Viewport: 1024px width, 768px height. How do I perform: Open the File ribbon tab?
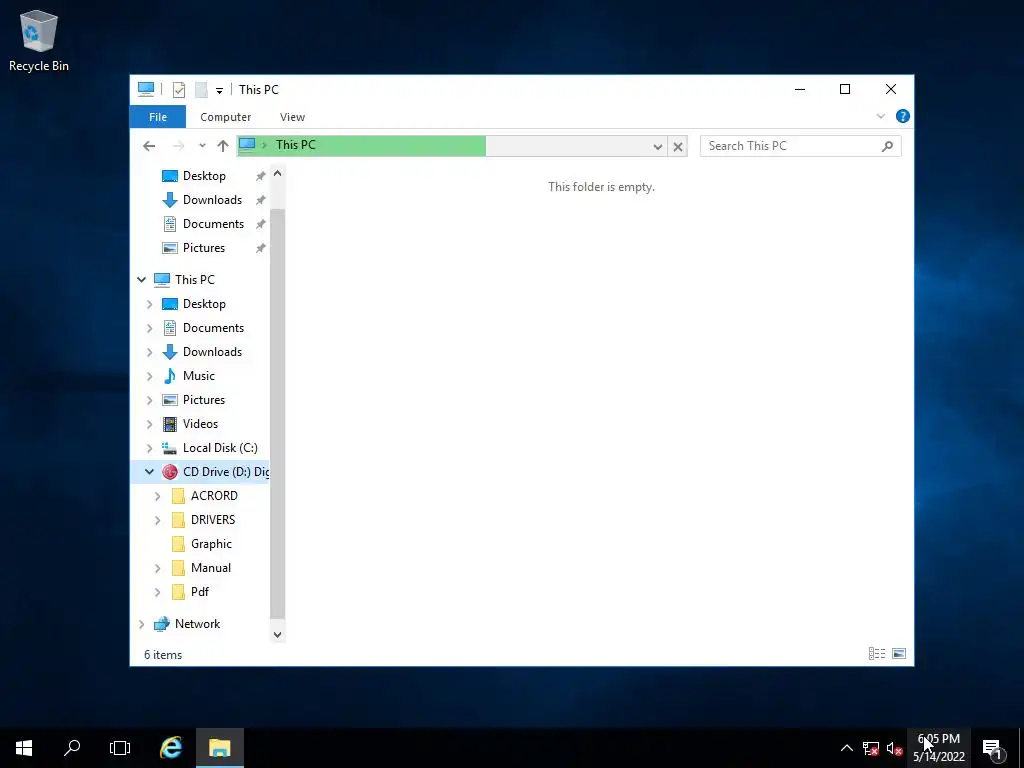[157, 117]
